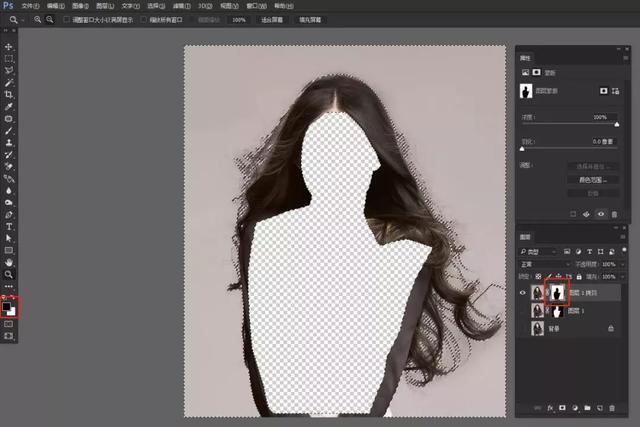Click the 颜色范围 (Color Range) button
Viewport: 640px width, 427px height.
click(592, 179)
